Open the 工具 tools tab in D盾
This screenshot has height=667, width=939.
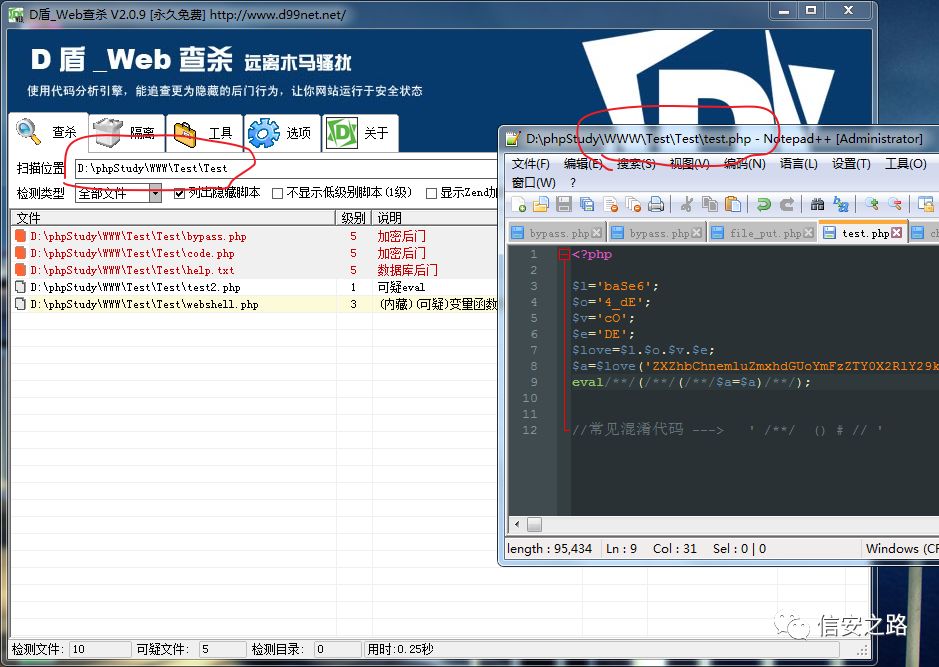(x=204, y=132)
